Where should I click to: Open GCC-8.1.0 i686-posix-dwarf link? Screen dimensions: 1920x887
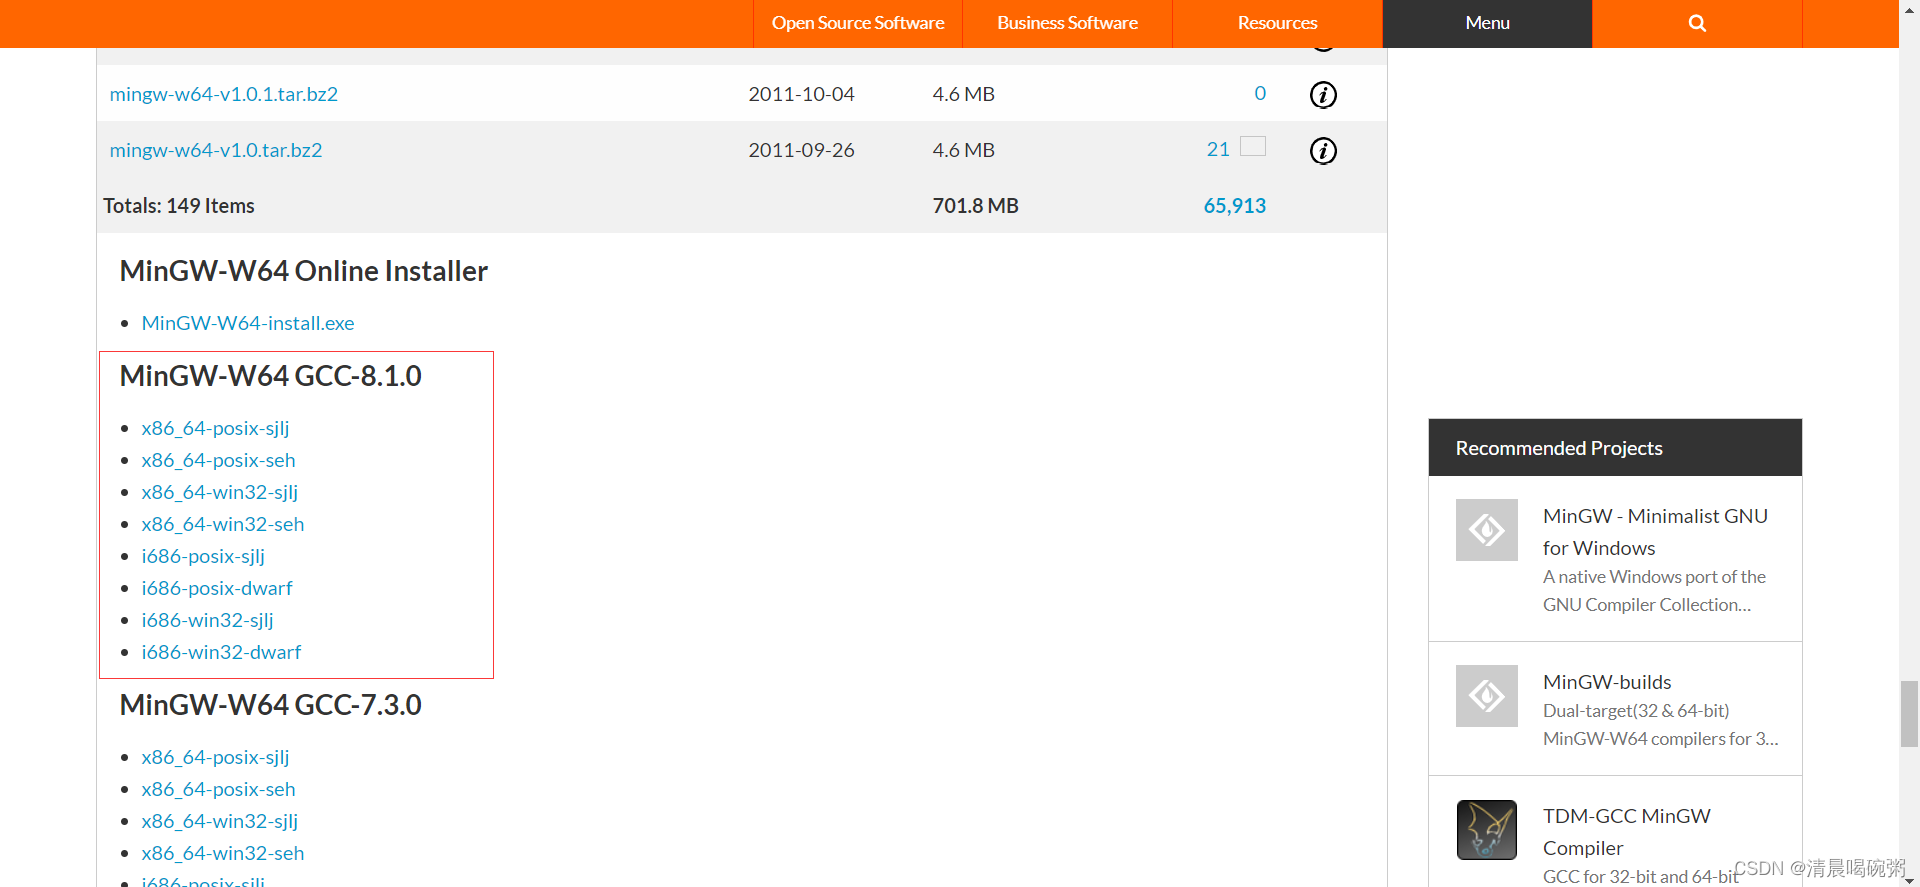[x=217, y=588]
